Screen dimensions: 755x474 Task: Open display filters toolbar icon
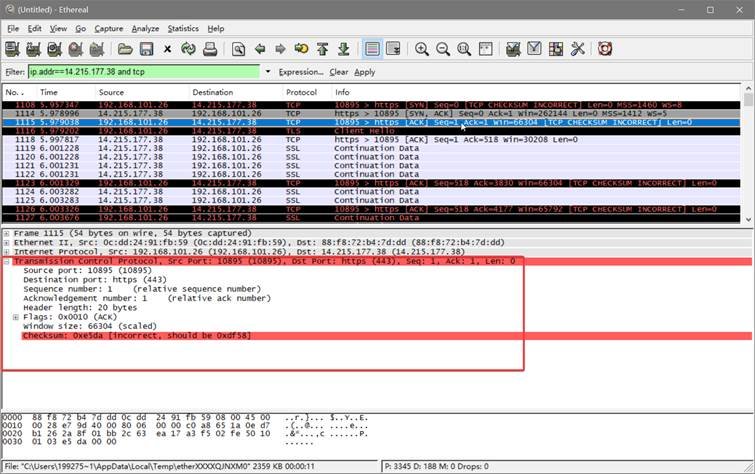tap(534, 49)
